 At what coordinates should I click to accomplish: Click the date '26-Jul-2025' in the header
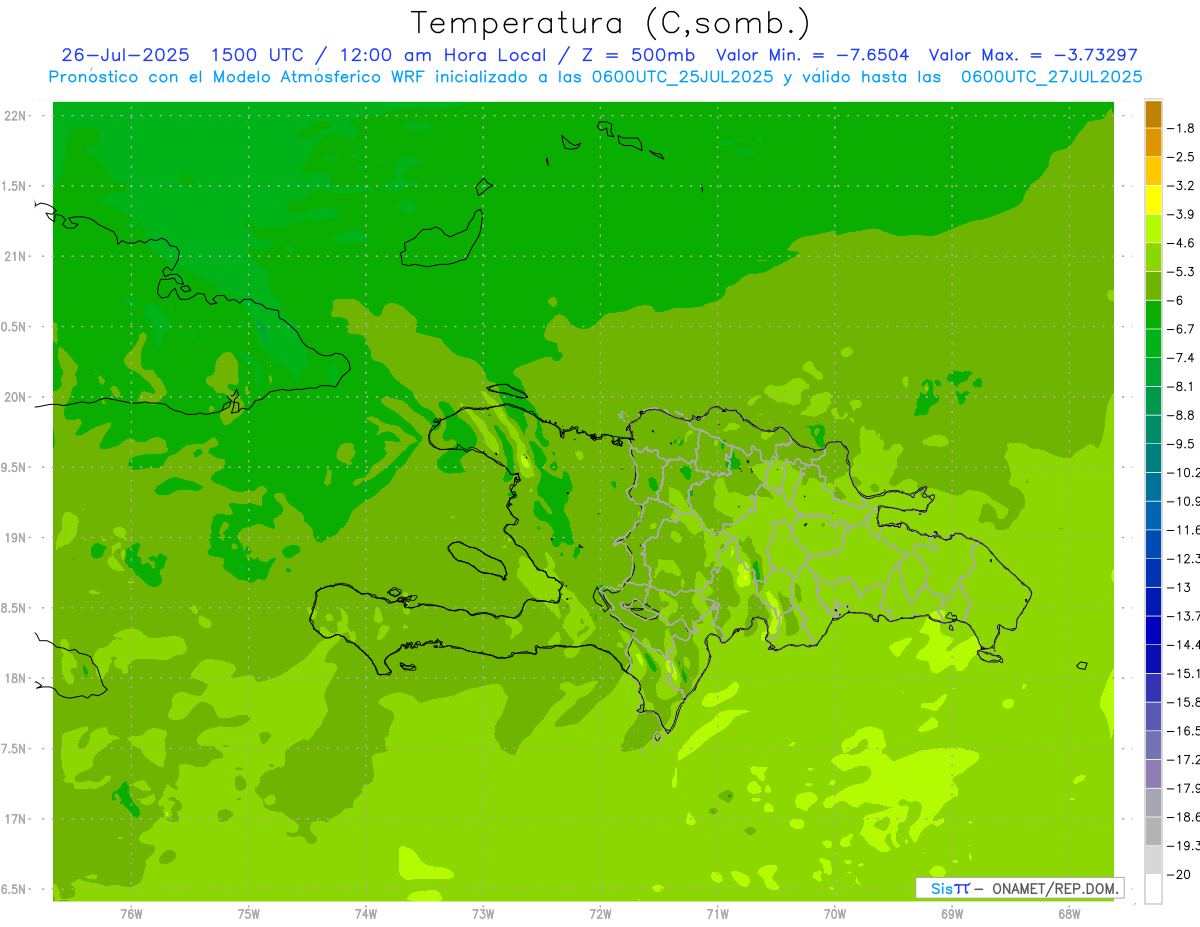click(x=126, y=55)
